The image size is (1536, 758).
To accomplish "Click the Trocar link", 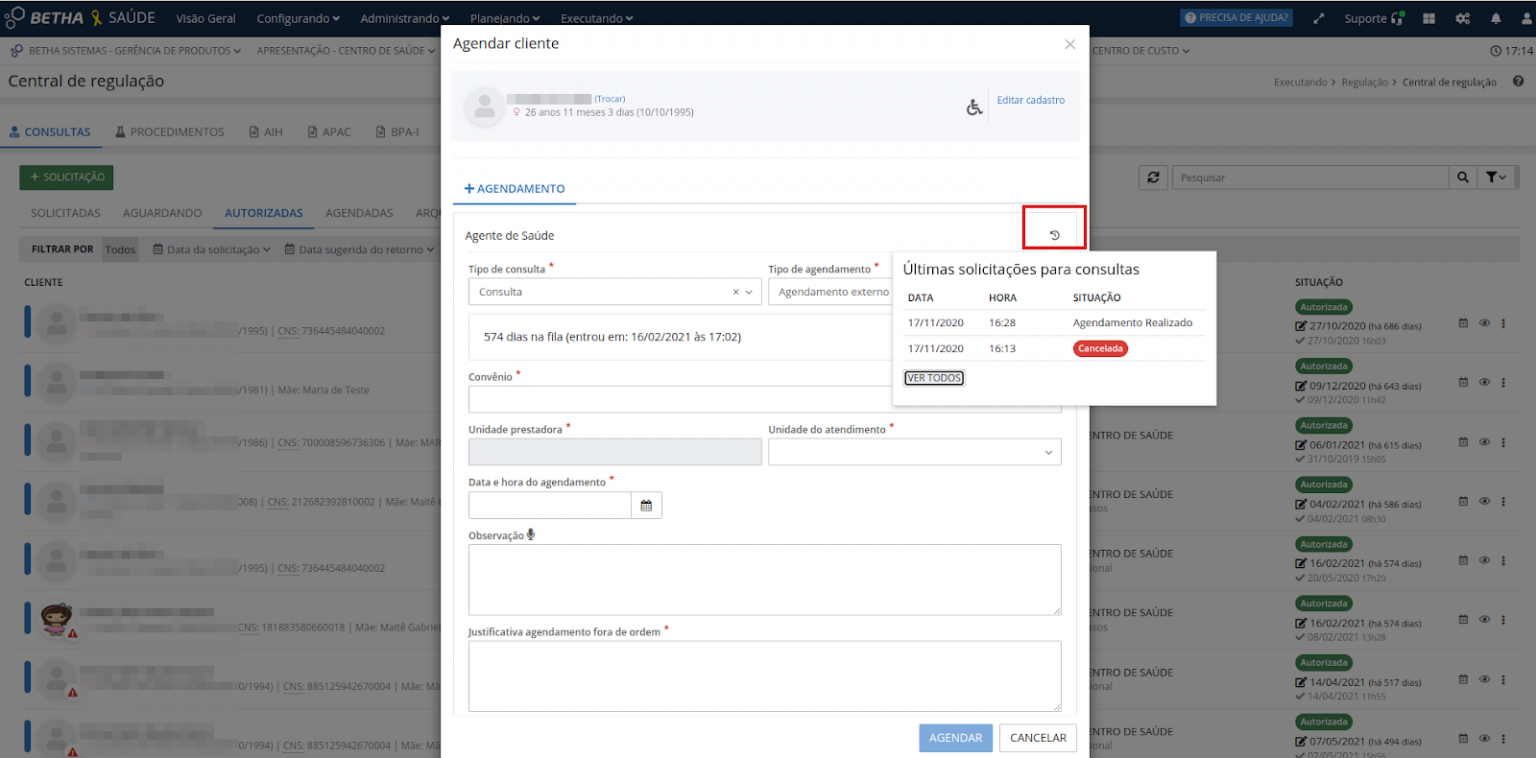I will click(610, 99).
